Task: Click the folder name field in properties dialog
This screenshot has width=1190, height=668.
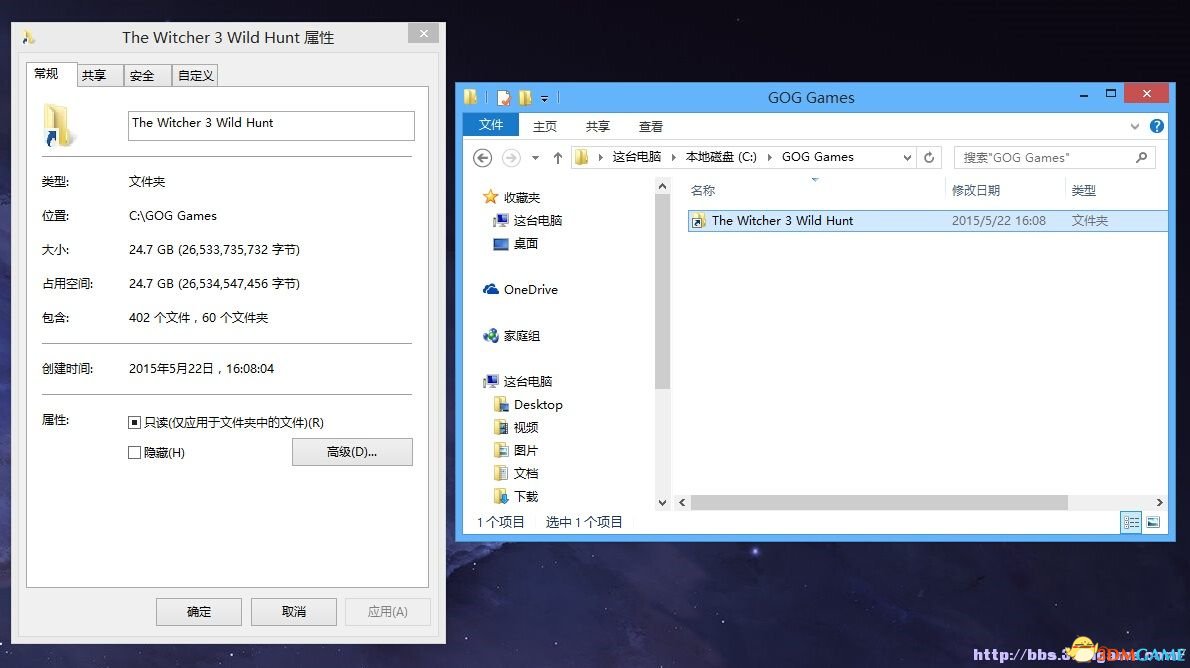Action: [x=271, y=126]
